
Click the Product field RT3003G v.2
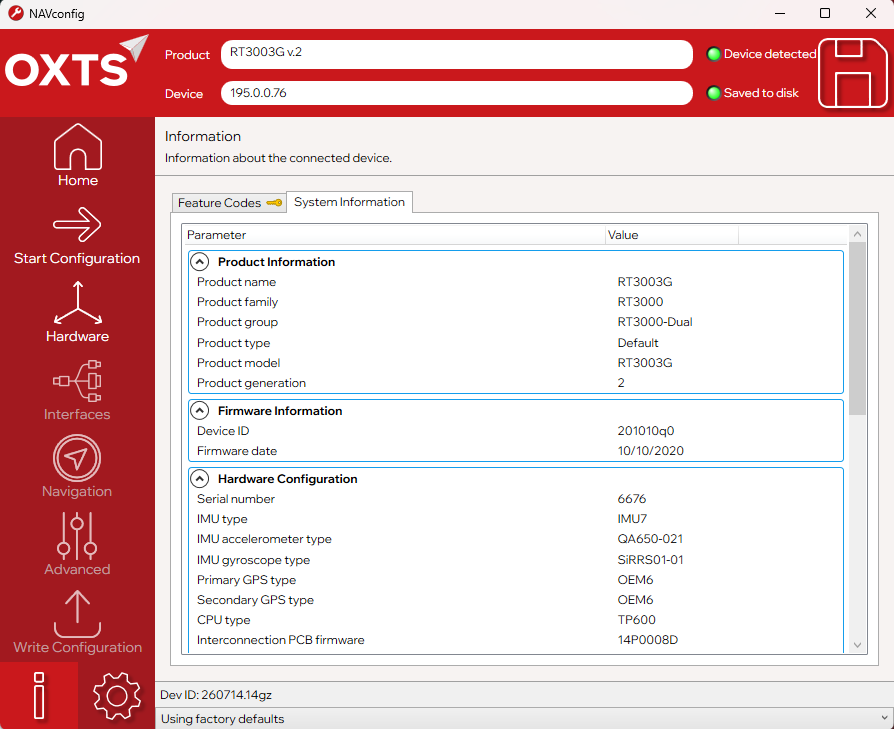pyautogui.click(x=457, y=54)
